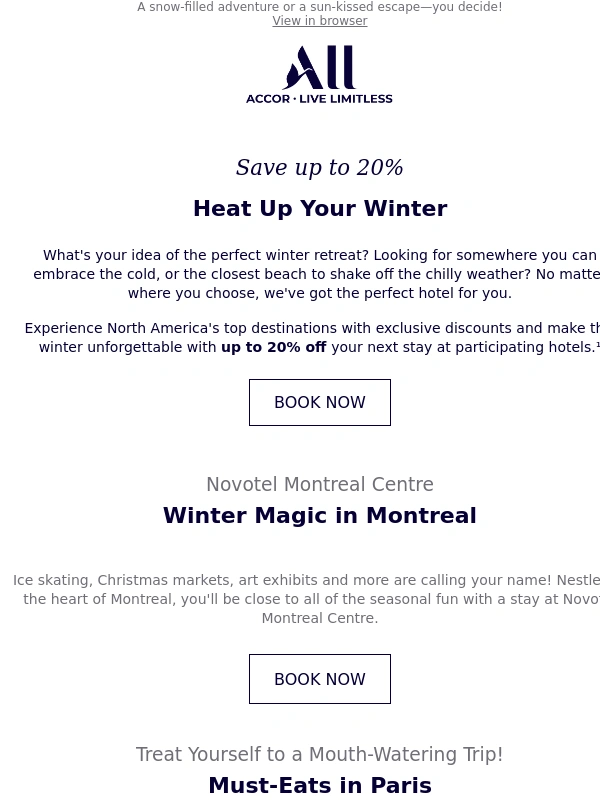
Task: Select the Heat Up Your Winter heading
Action: click(x=320, y=209)
